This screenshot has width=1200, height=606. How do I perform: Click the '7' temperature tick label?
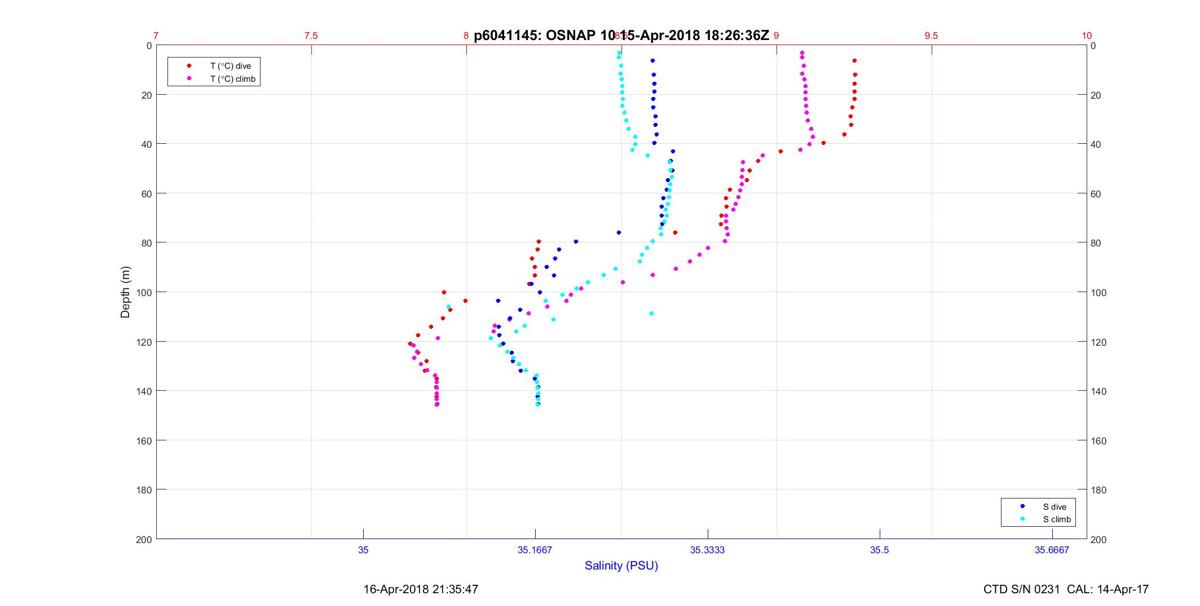pyautogui.click(x=156, y=35)
